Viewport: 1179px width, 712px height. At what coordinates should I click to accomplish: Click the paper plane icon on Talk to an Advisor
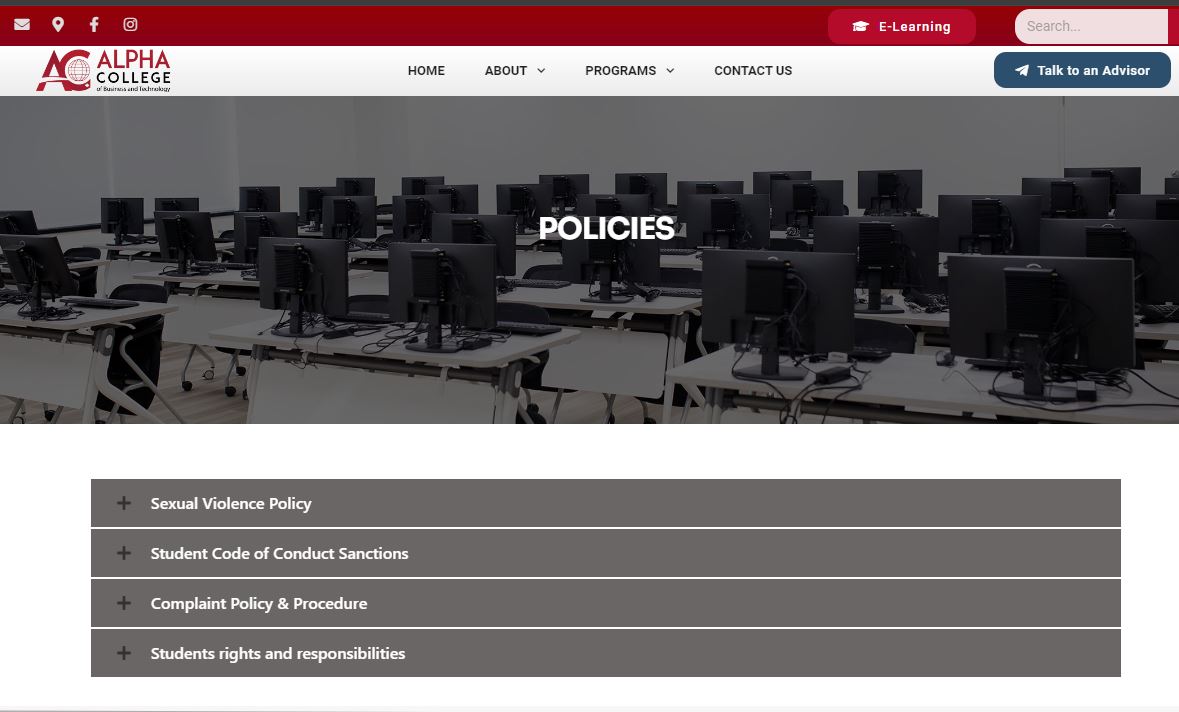click(x=1022, y=70)
